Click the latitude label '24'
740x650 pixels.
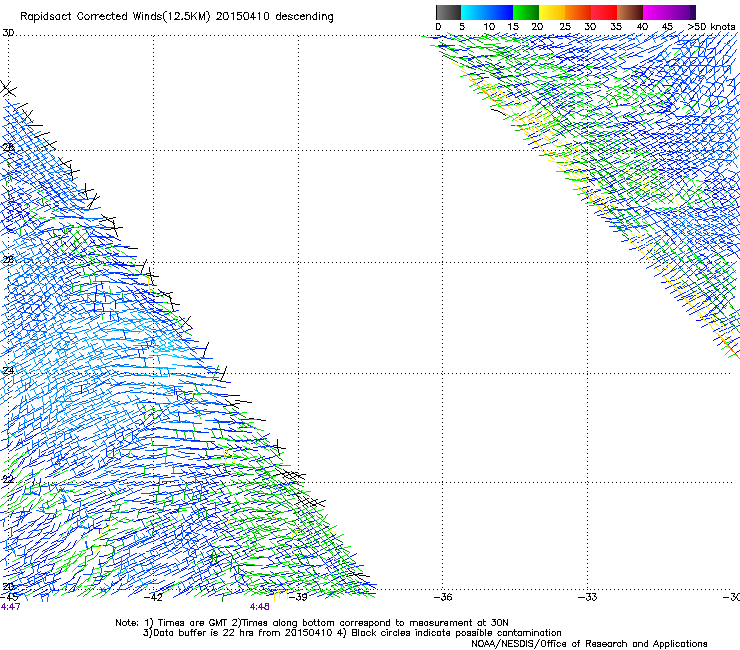coord(8,371)
